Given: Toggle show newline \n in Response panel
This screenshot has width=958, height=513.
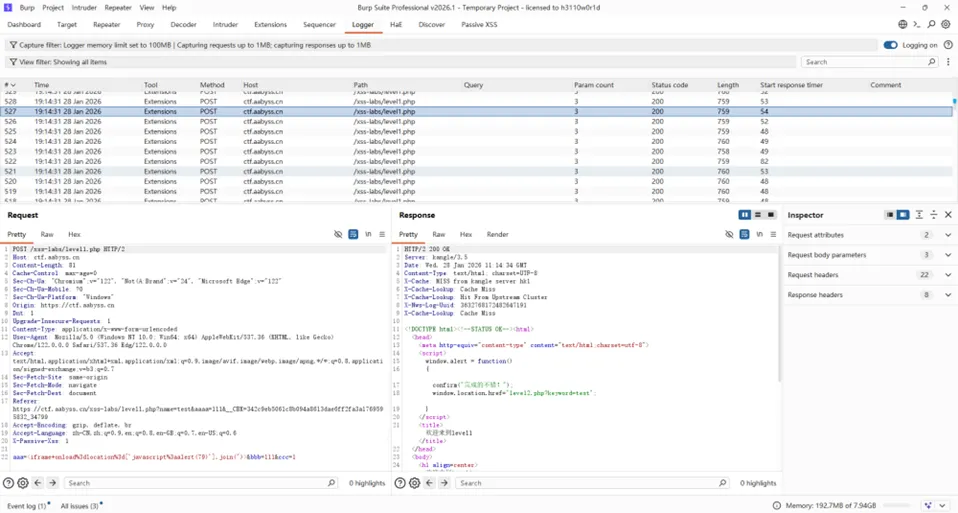Looking at the screenshot, I should coord(759,235).
